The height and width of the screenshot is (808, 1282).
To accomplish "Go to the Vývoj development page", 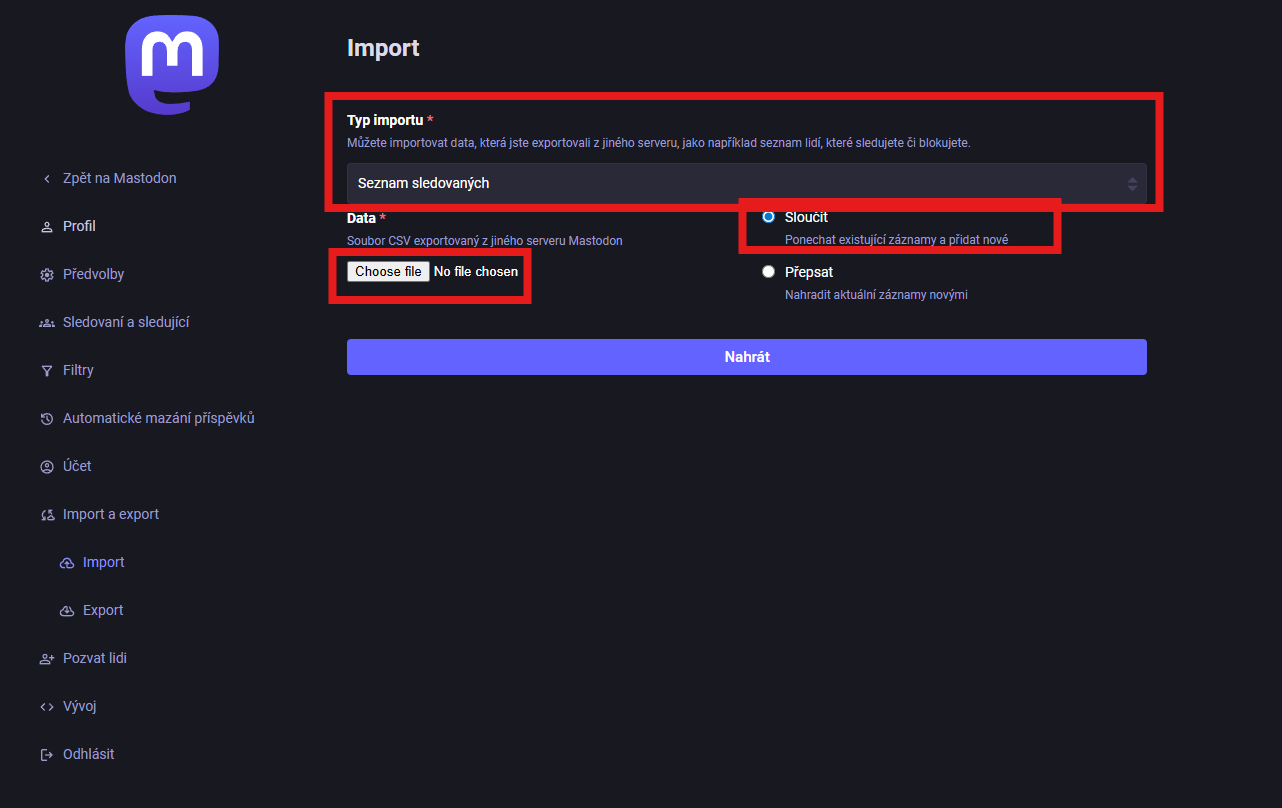I will click(x=79, y=707).
